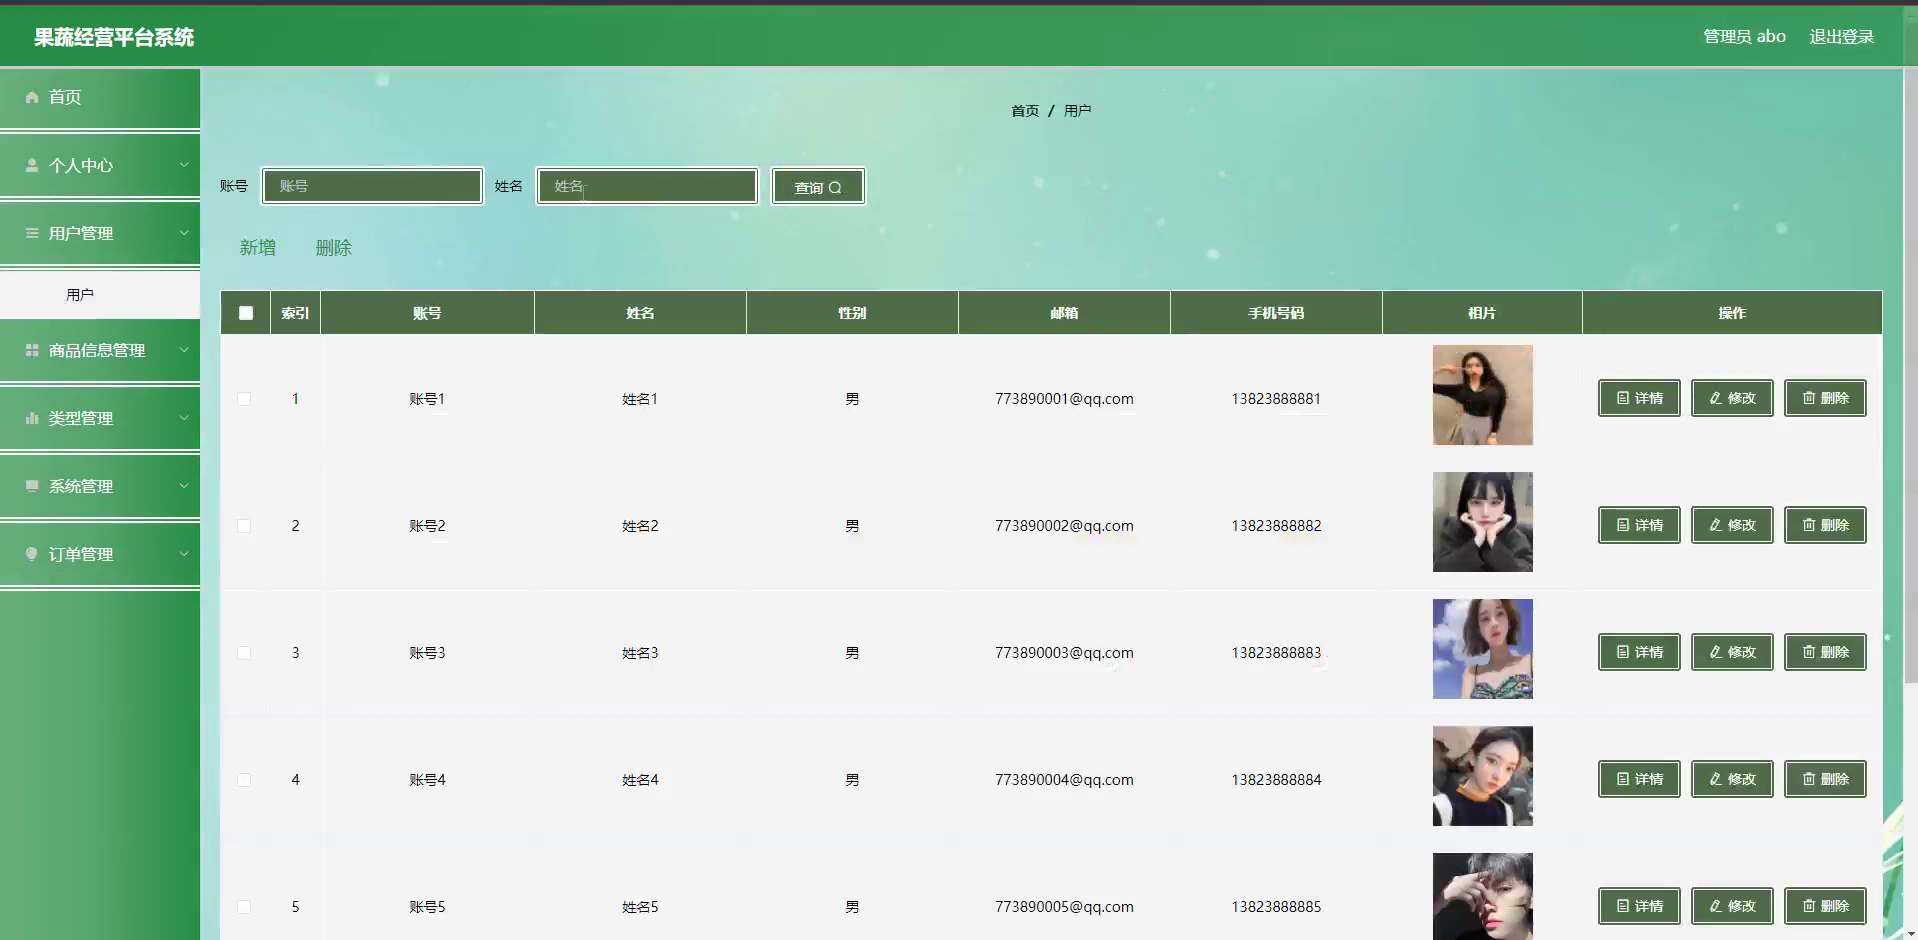Click the 详情 document icon in 账号5 row
1918x940 pixels.
point(1623,906)
